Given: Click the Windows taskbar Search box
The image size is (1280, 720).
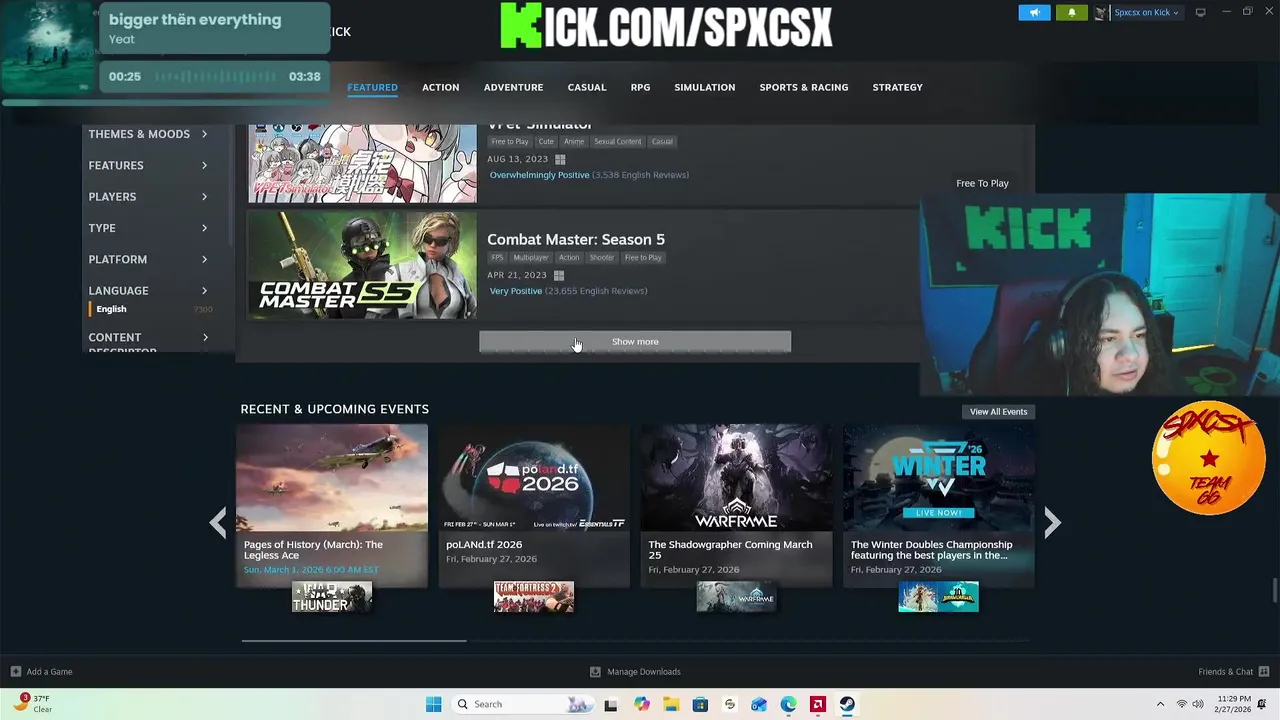Looking at the screenshot, I should pyautogui.click(x=521, y=704).
